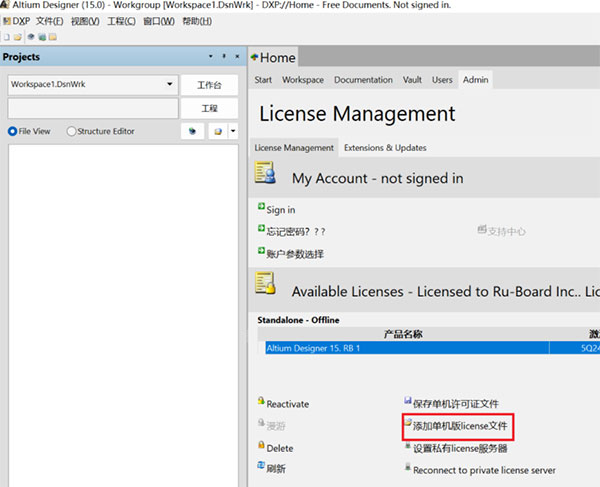The height and width of the screenshot is (487, 600).
Task: Click the lock icon beside Delete
Action: [x=261, y=445]
